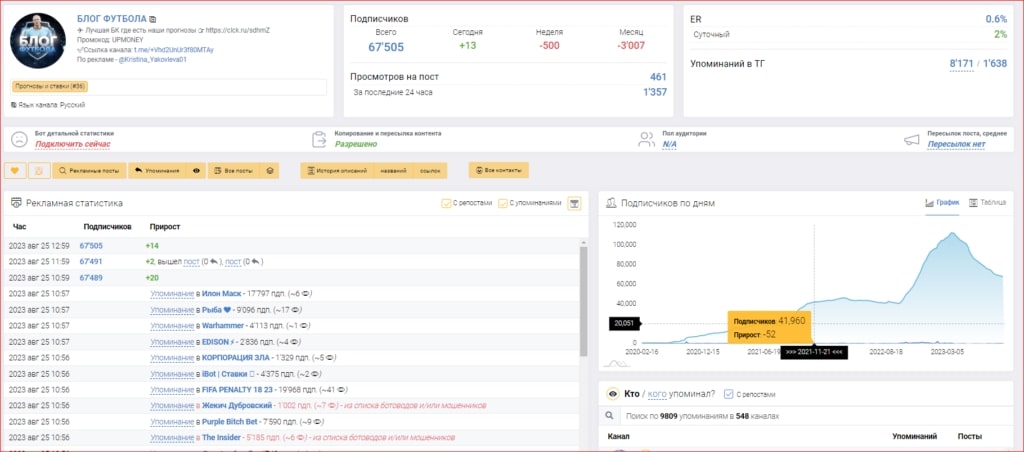Click the copy icon beside БЛОГ ФУТБОЛА title

(x=153, y=20)
